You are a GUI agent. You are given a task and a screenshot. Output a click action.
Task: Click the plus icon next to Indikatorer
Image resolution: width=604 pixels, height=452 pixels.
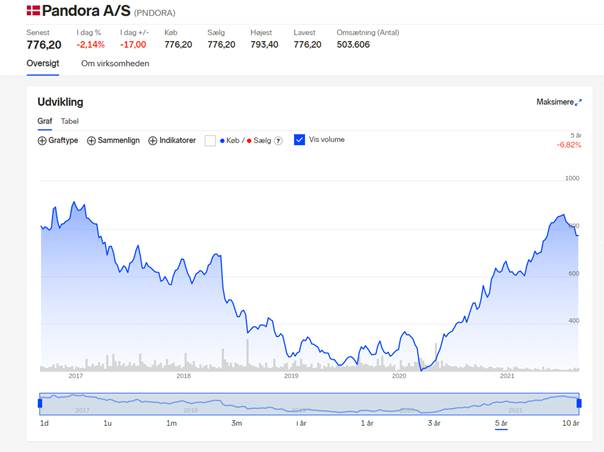coord(153,141)
